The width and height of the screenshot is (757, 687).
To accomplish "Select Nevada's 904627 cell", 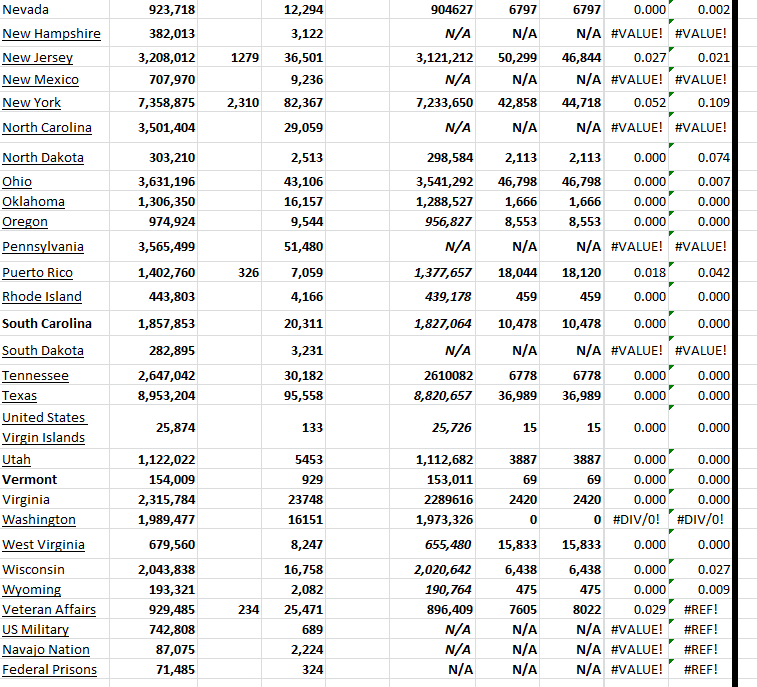I will point(433,10).
